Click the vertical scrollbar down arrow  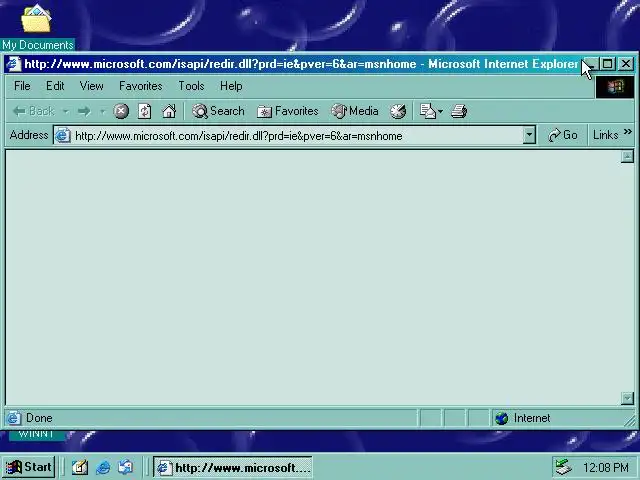627,398
